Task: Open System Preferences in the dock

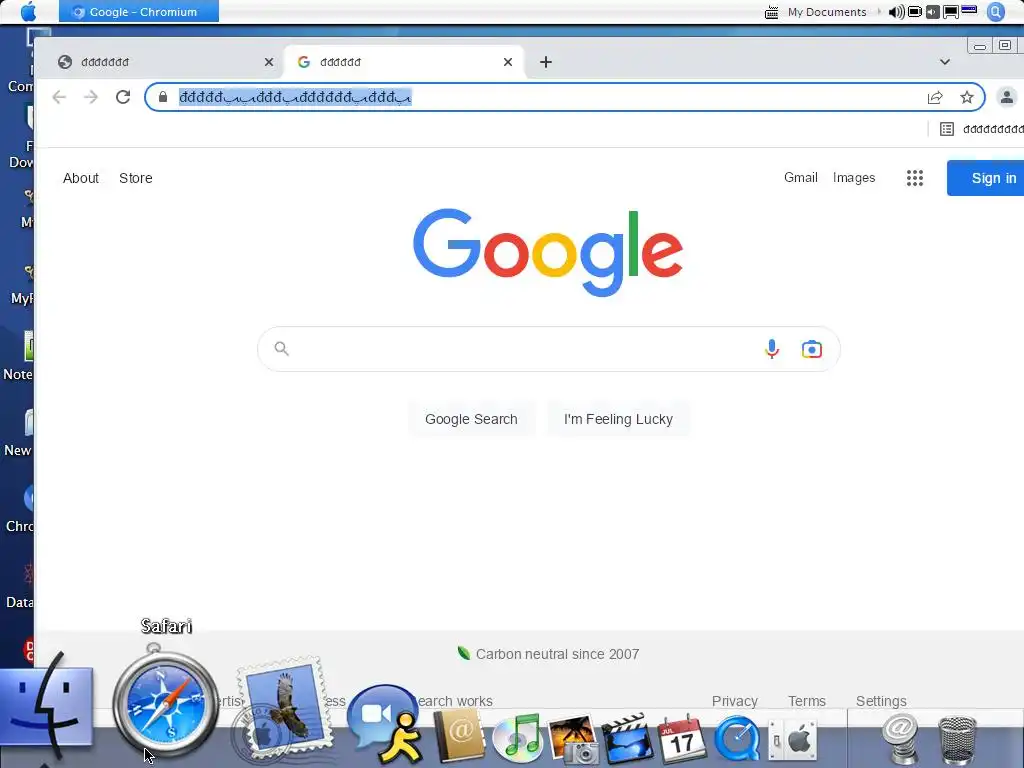Action: (793, 739)
